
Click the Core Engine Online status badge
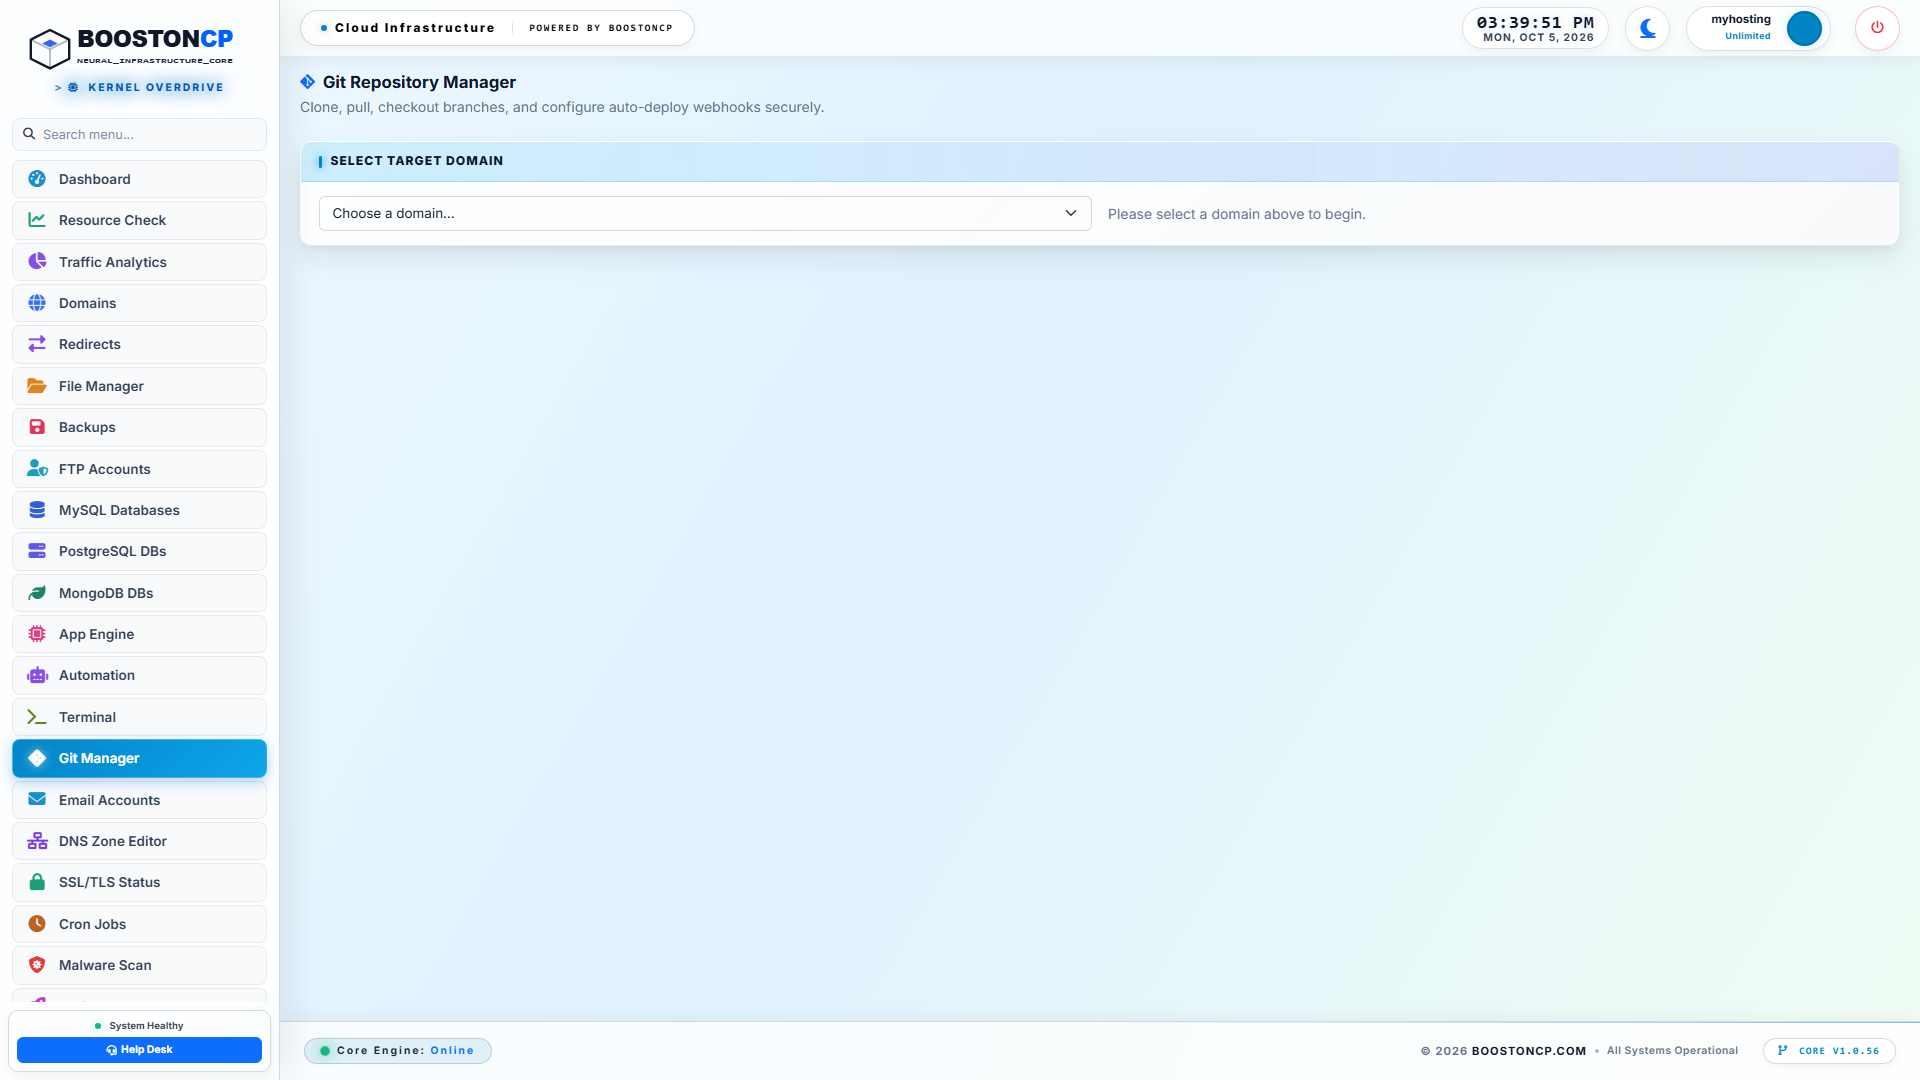pos(397,1051)
